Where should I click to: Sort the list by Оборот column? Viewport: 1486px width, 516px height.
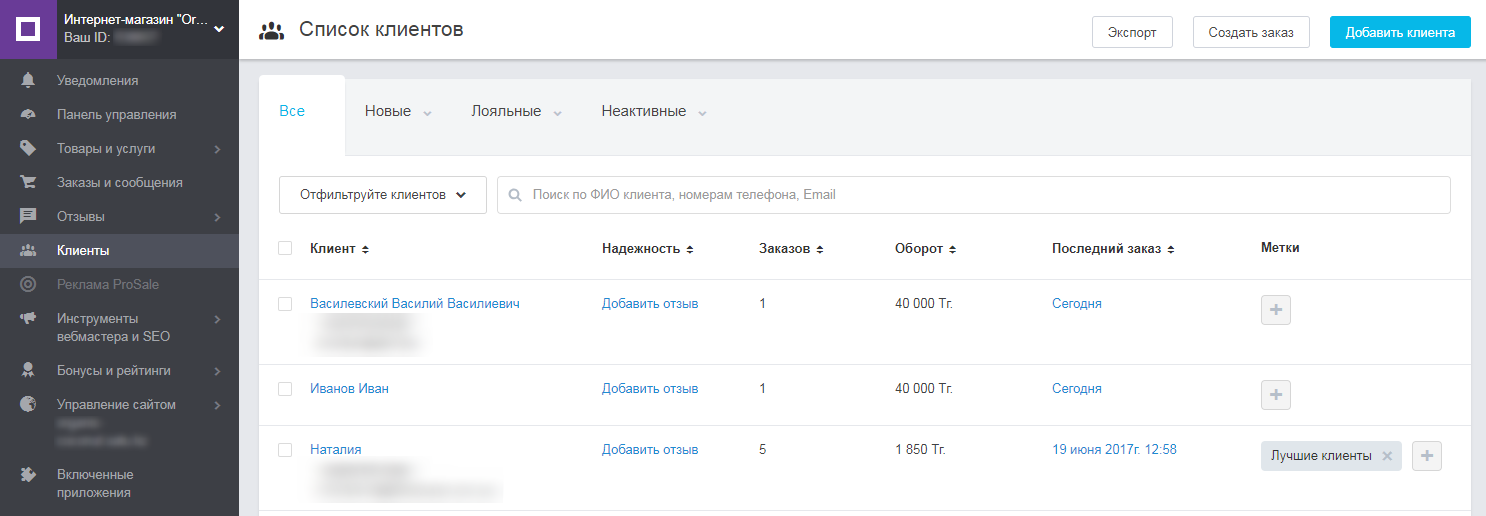tap(925, 248)
